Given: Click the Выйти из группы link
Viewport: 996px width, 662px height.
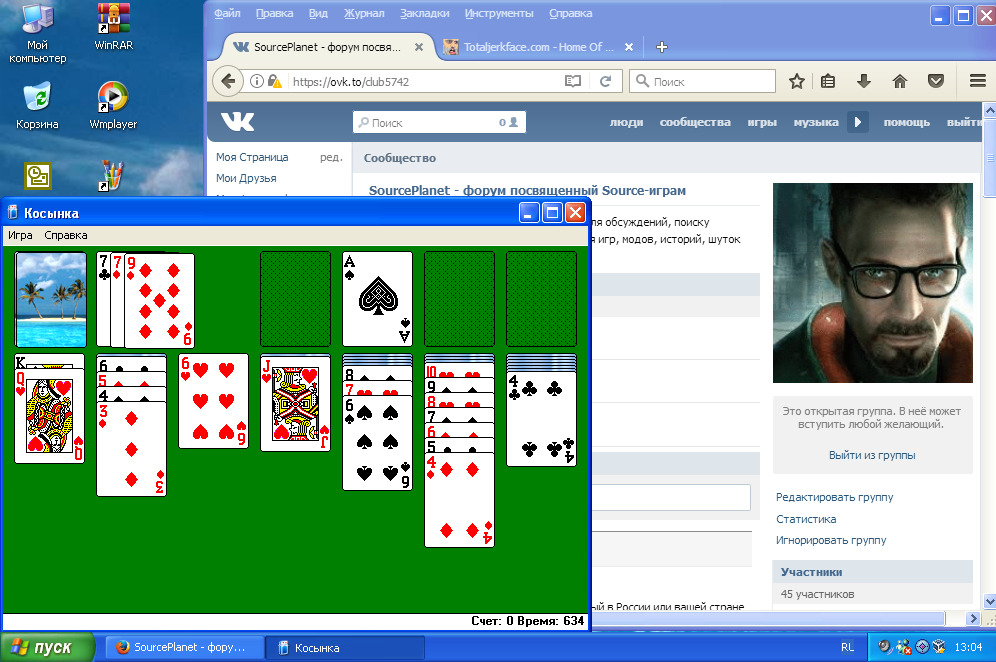Looking at the screenshot, I should click(x=871, y=455).
